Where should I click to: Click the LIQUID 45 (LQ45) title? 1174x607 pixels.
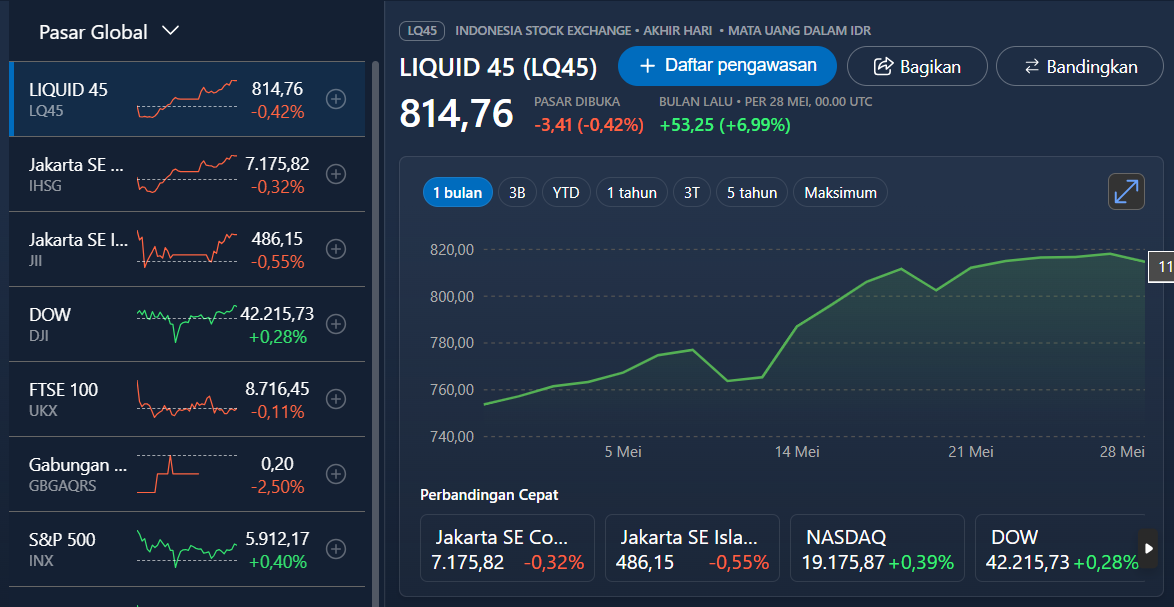499,67
